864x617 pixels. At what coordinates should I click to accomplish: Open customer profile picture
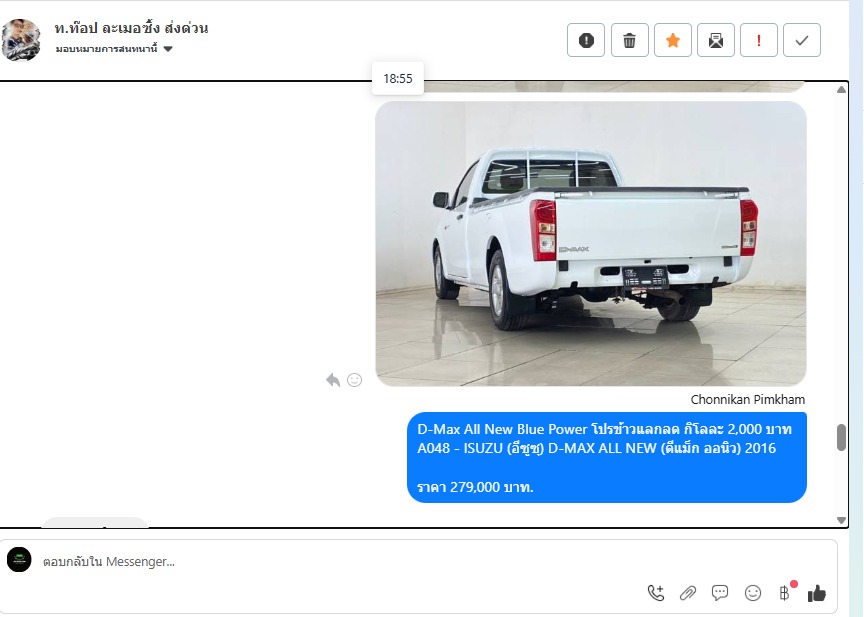pyautogui.click(x=21, y=40)
